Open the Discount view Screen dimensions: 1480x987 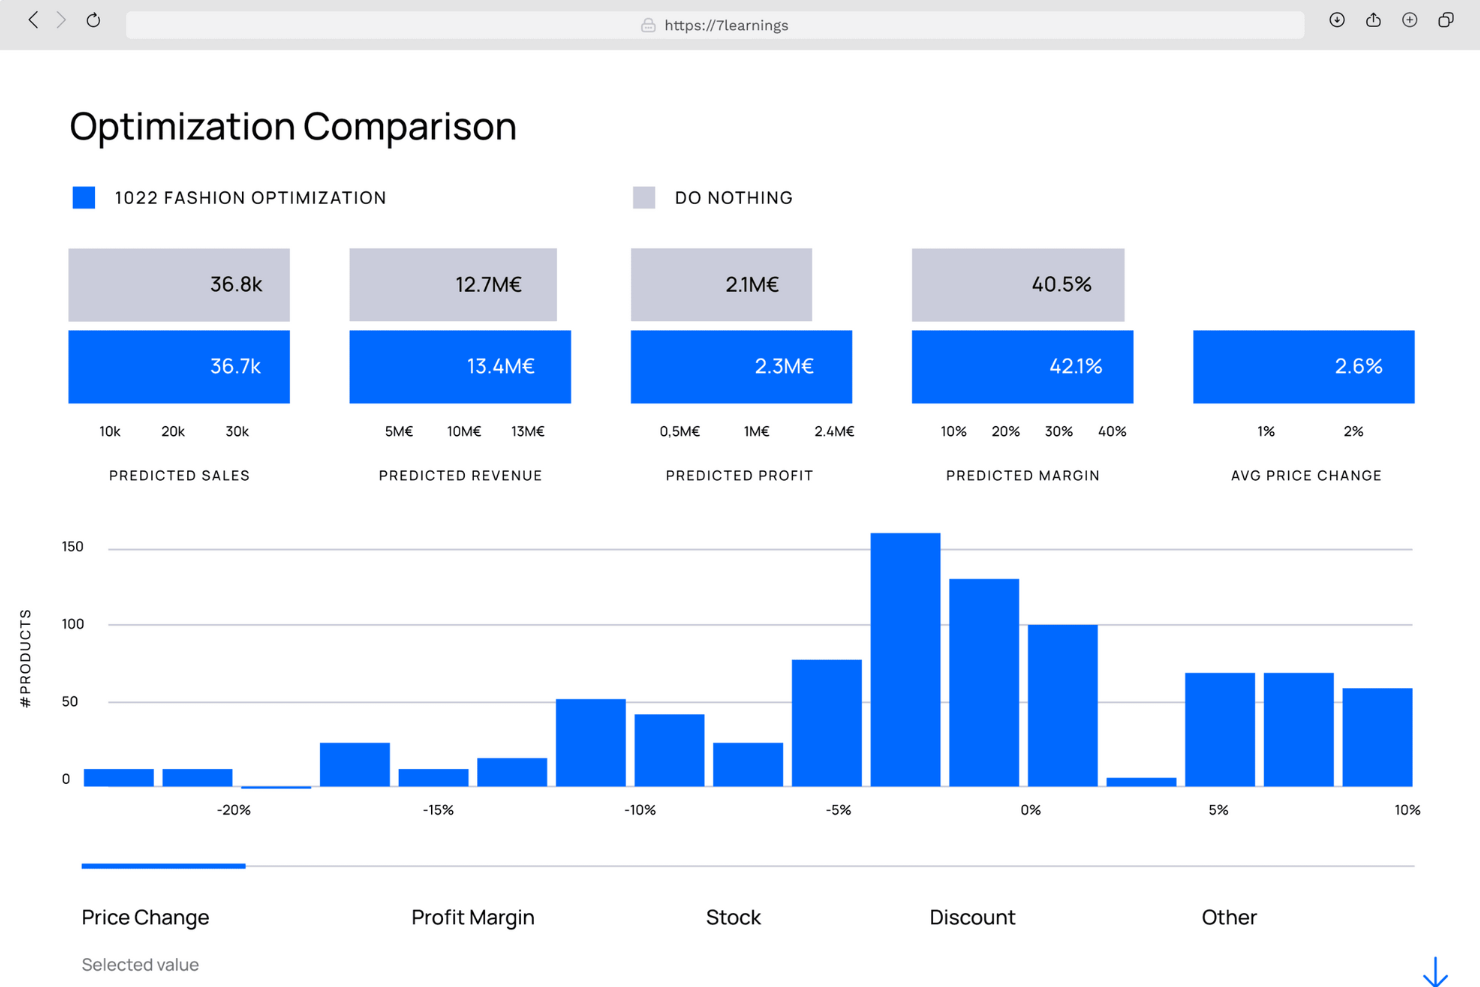coord(972,917)
